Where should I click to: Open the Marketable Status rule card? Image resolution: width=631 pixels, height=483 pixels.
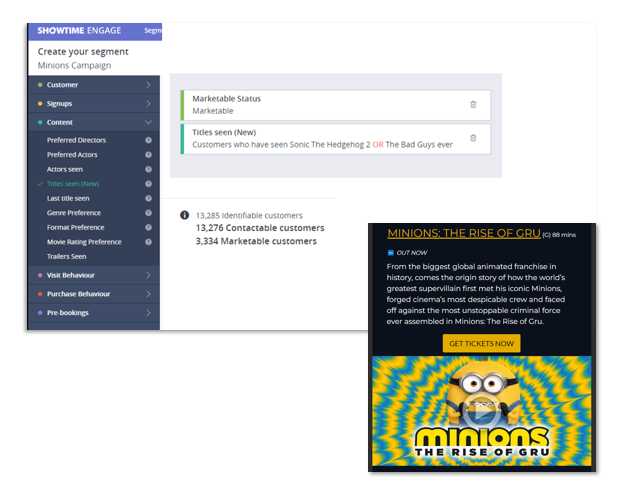(336, 105)
